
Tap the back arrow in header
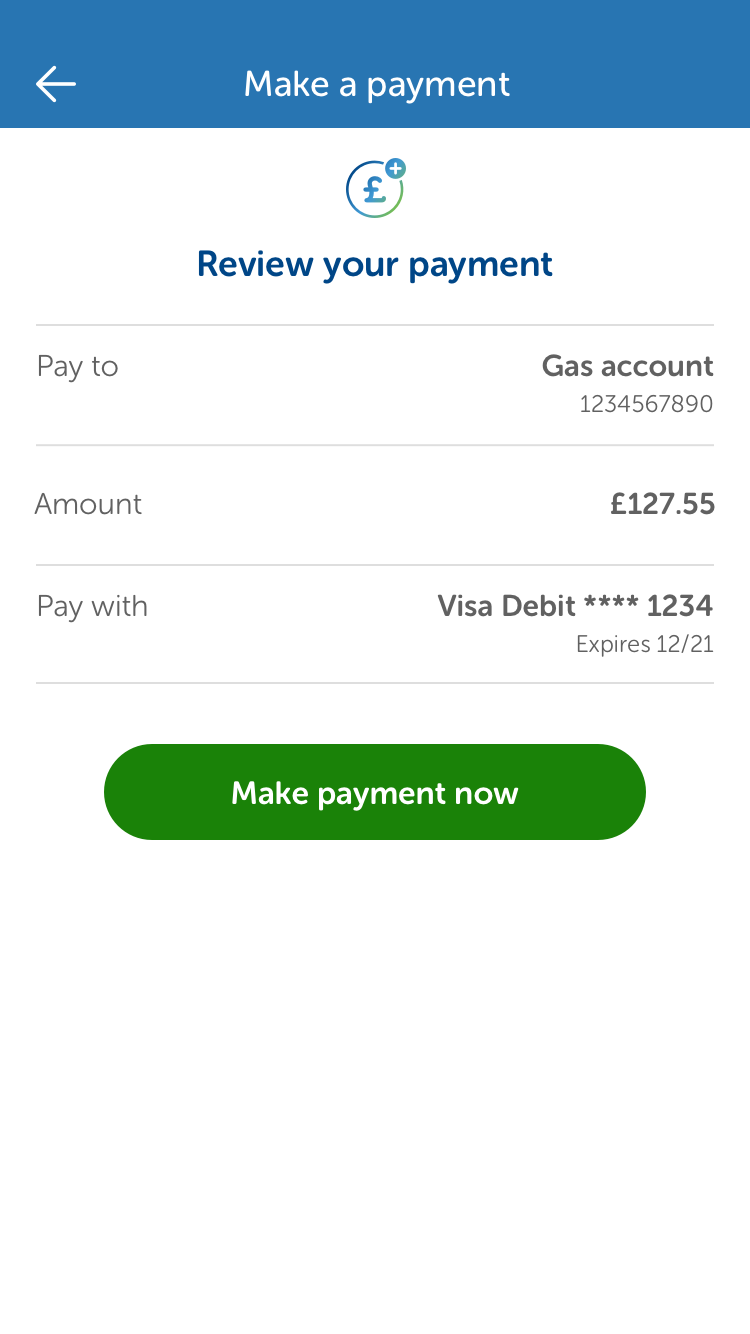coord(56,84)
